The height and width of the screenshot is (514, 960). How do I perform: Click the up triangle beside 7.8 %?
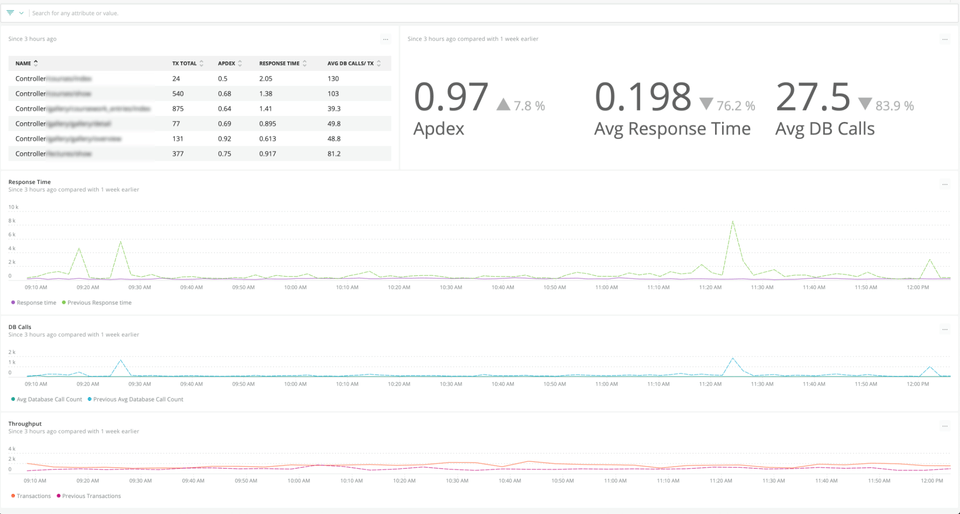coord(503,105)
